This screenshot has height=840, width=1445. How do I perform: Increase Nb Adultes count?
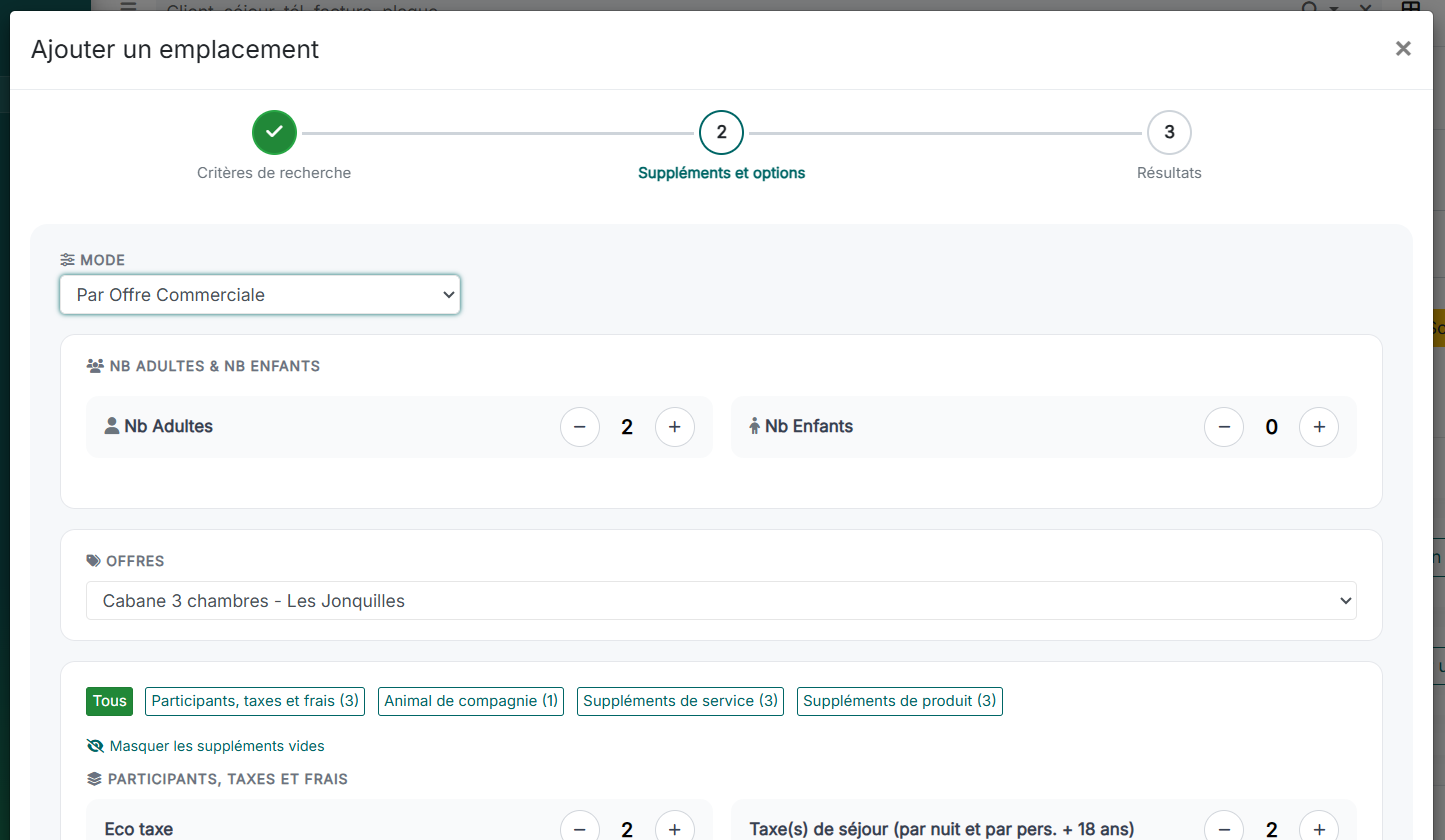tap(675, 427)
